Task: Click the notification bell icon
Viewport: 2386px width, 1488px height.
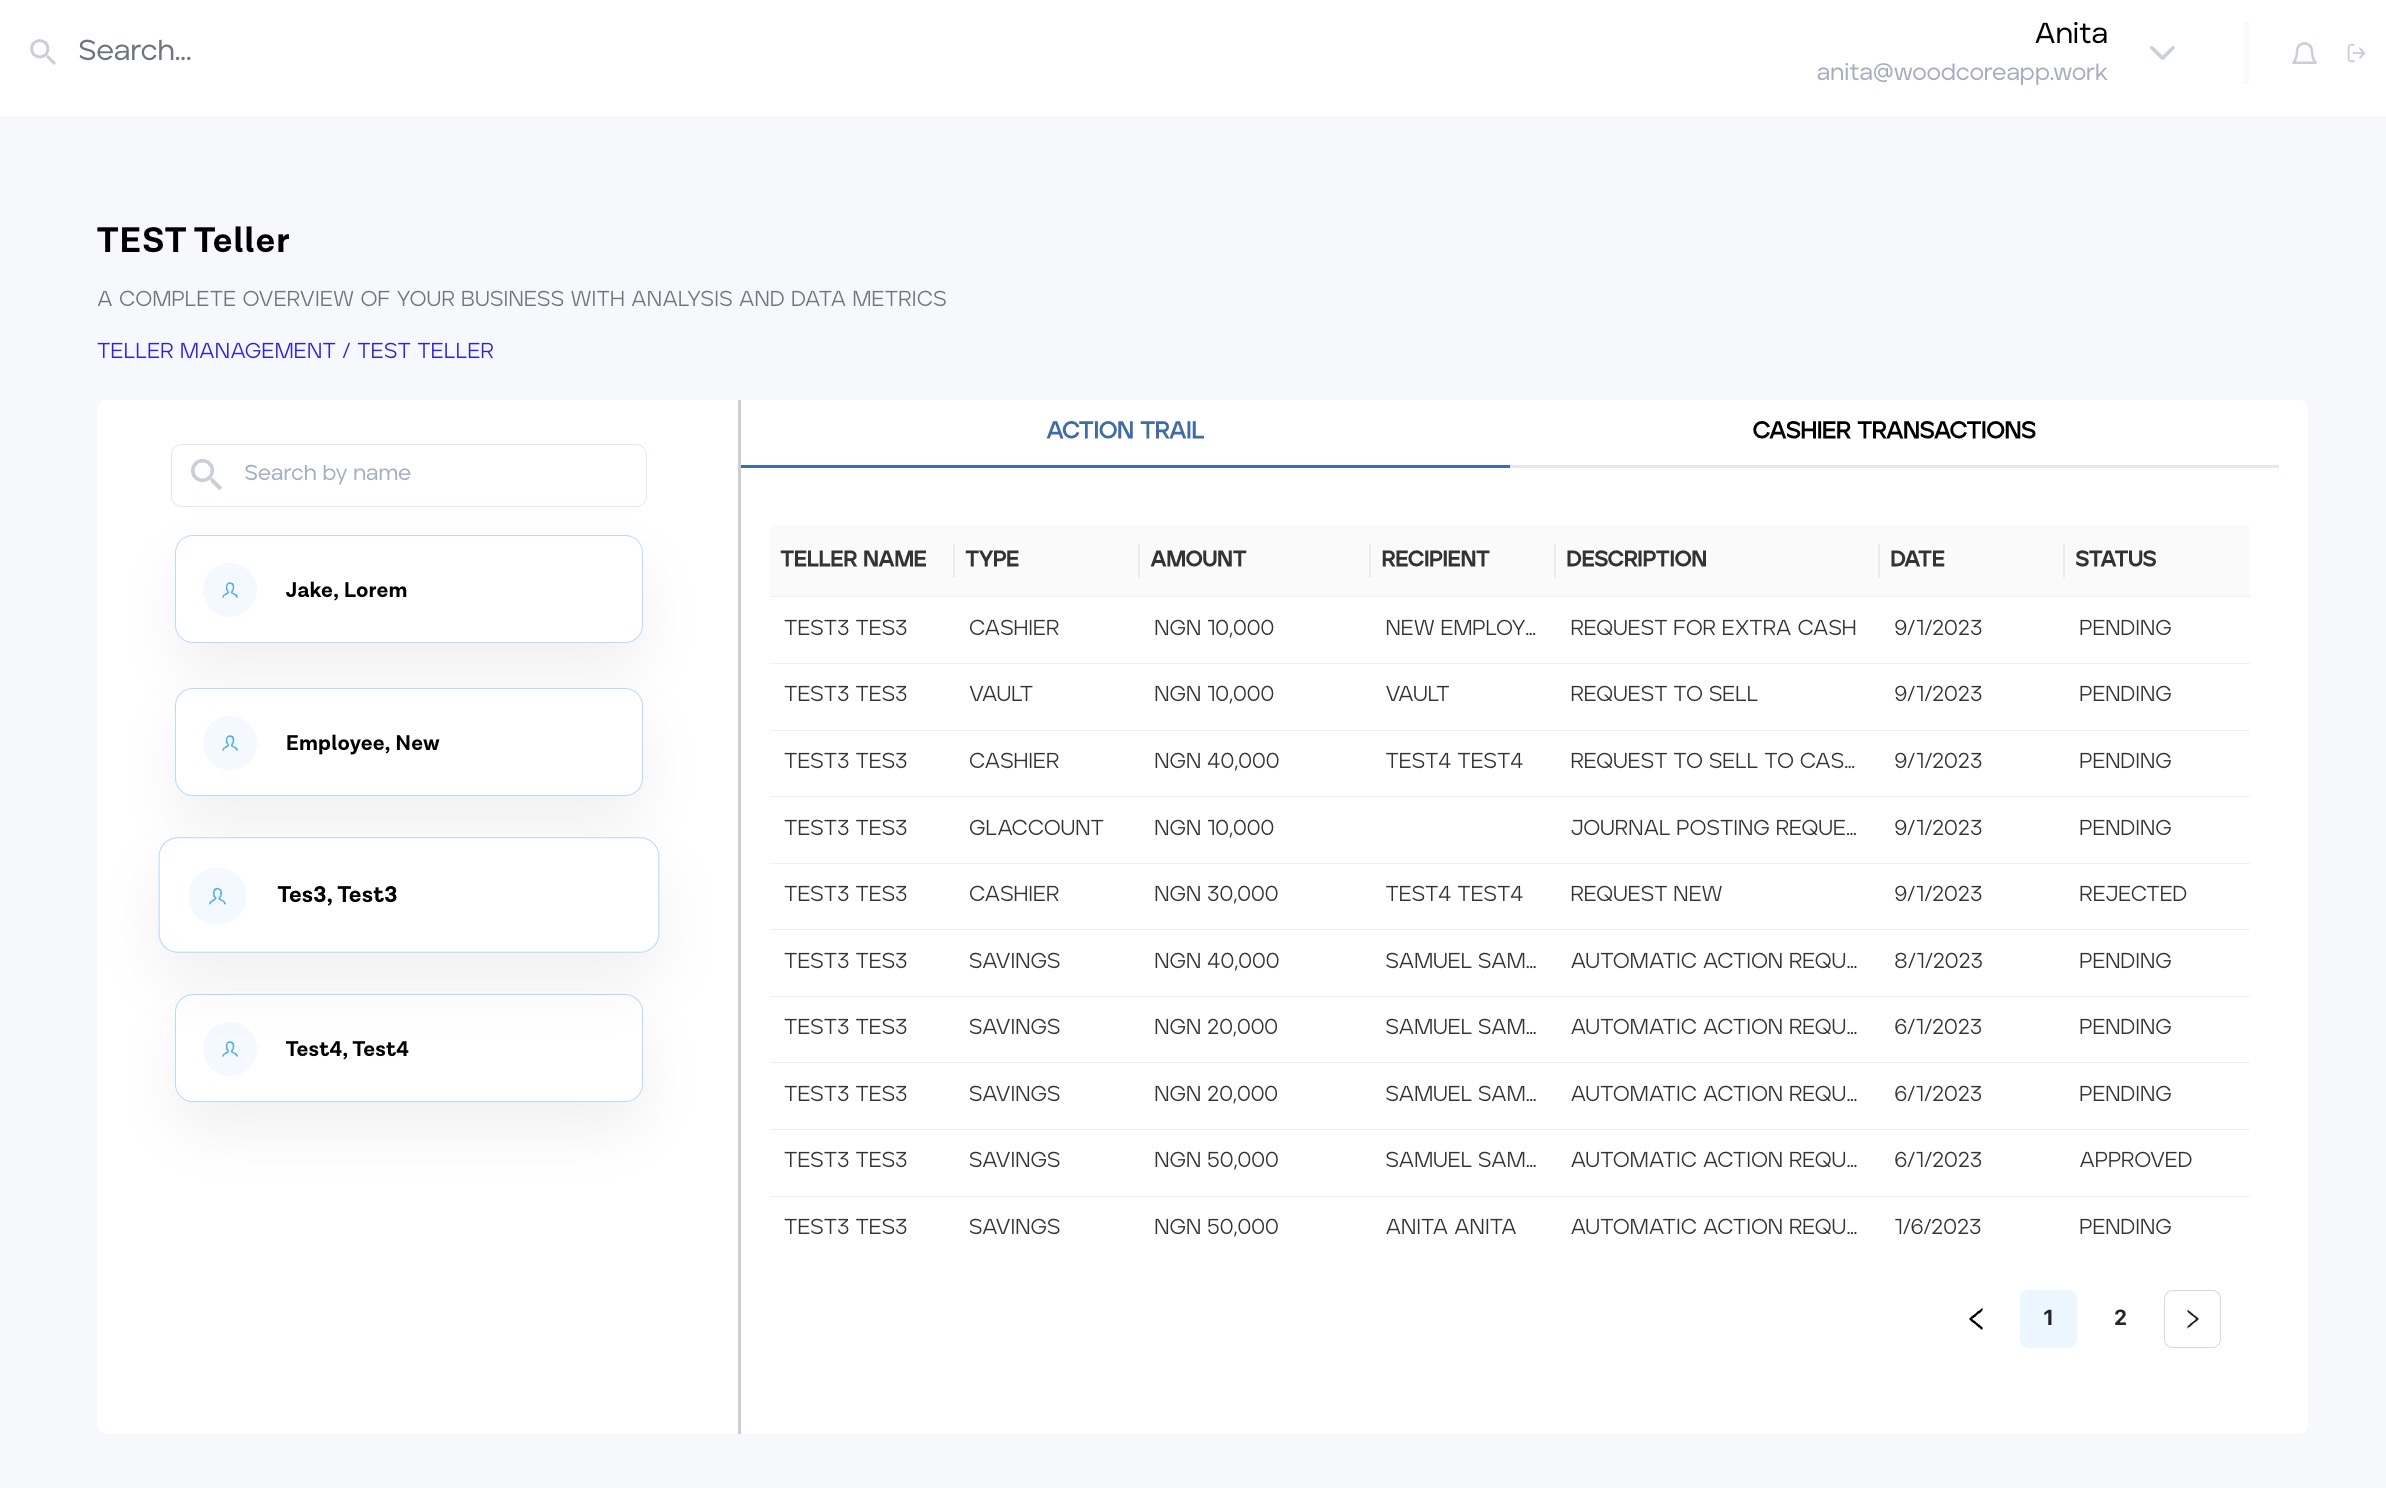Action: 2303,53
